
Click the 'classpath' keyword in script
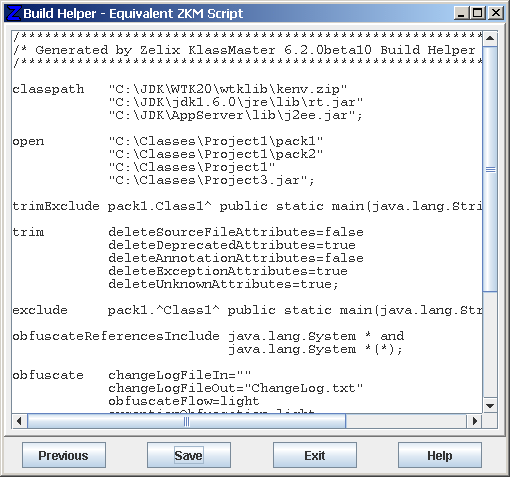[48, 90]
